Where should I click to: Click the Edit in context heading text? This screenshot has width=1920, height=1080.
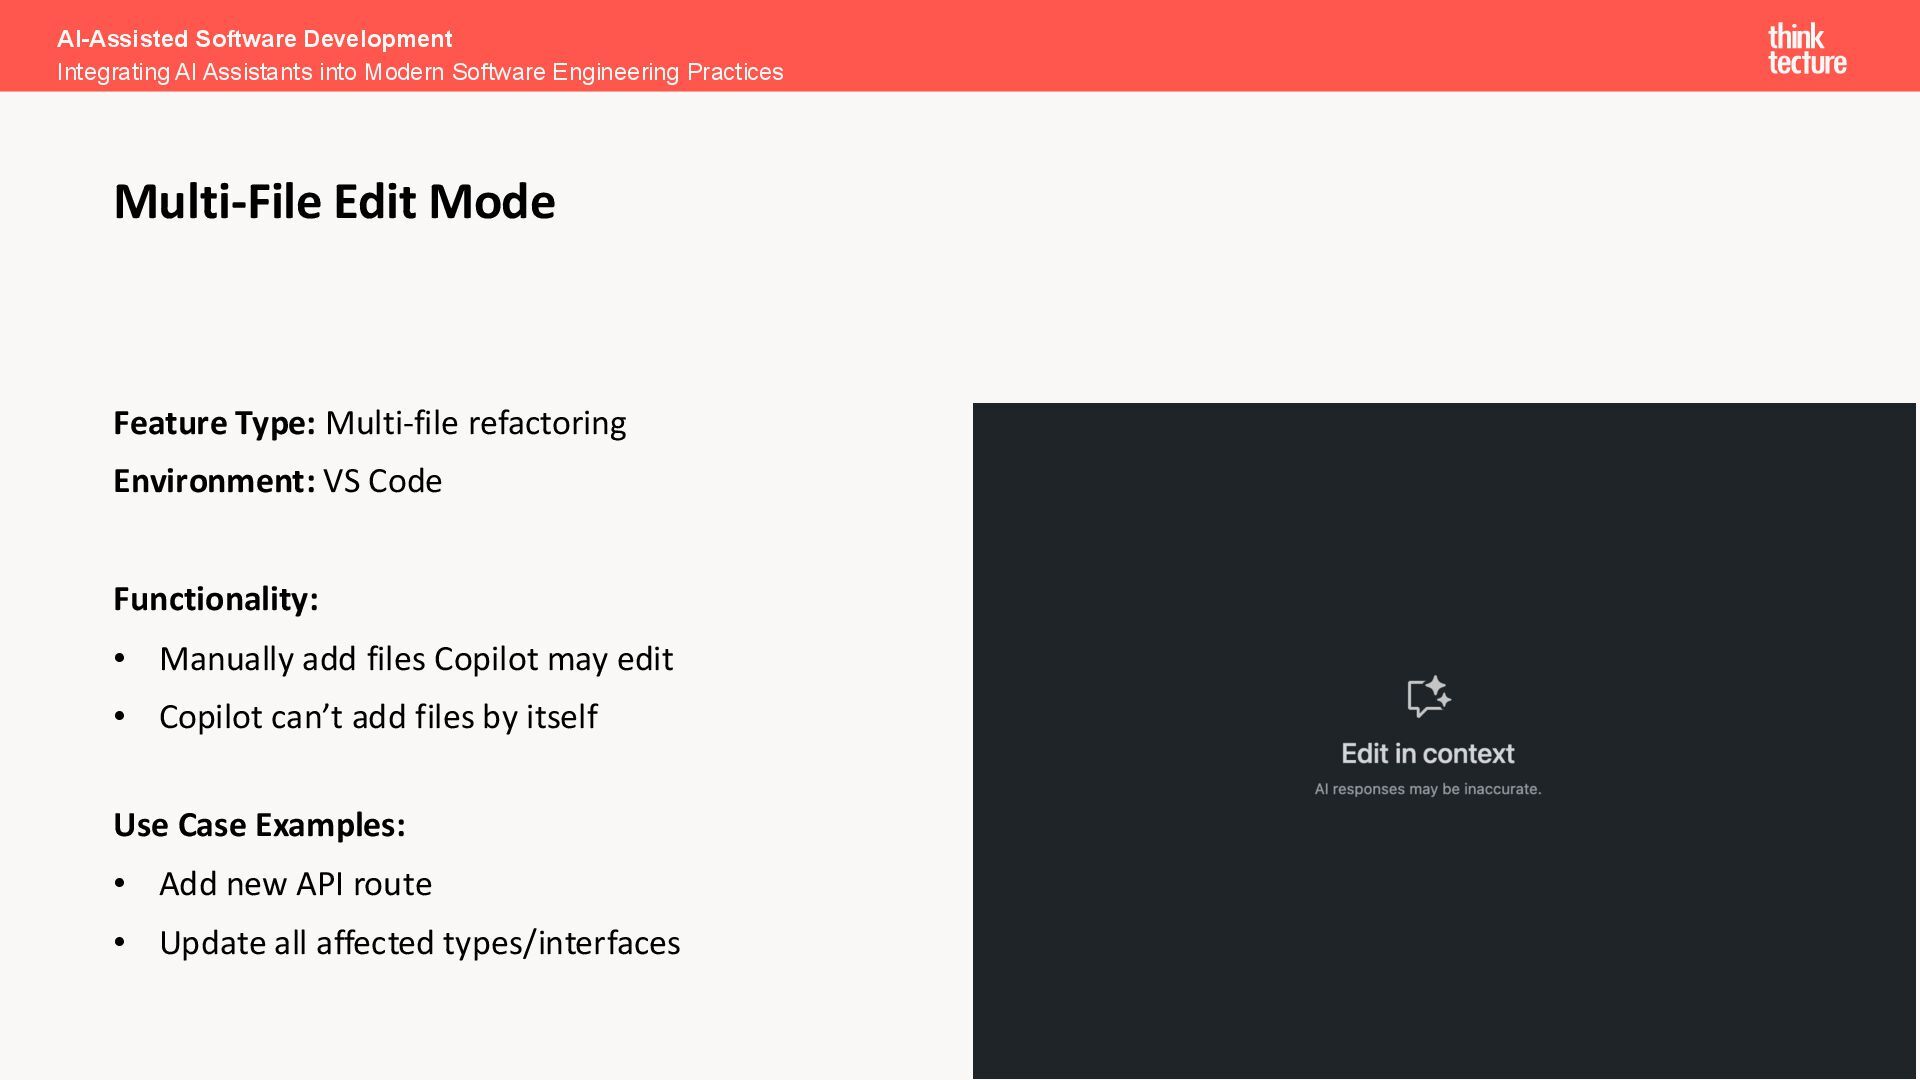coord(1427,754)
